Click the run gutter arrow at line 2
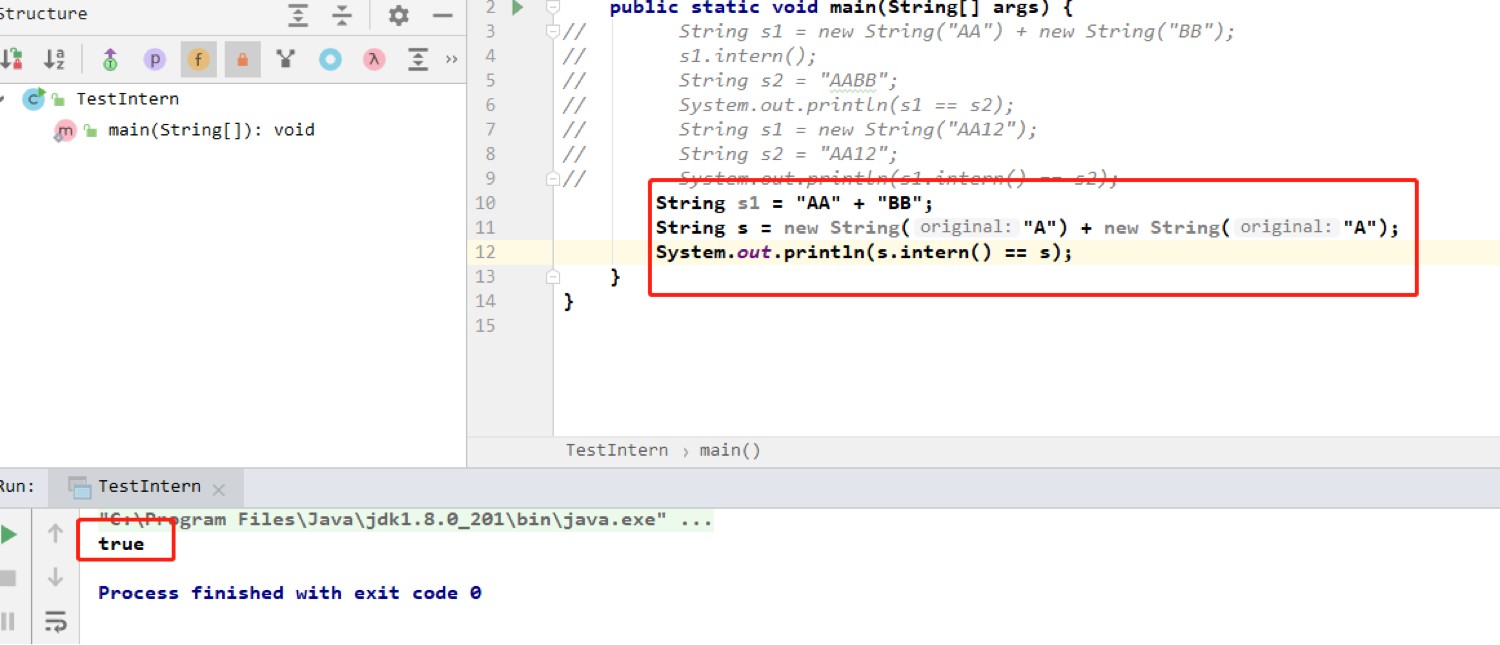The height and width of the screenshot is (645, 1500). 518,8
